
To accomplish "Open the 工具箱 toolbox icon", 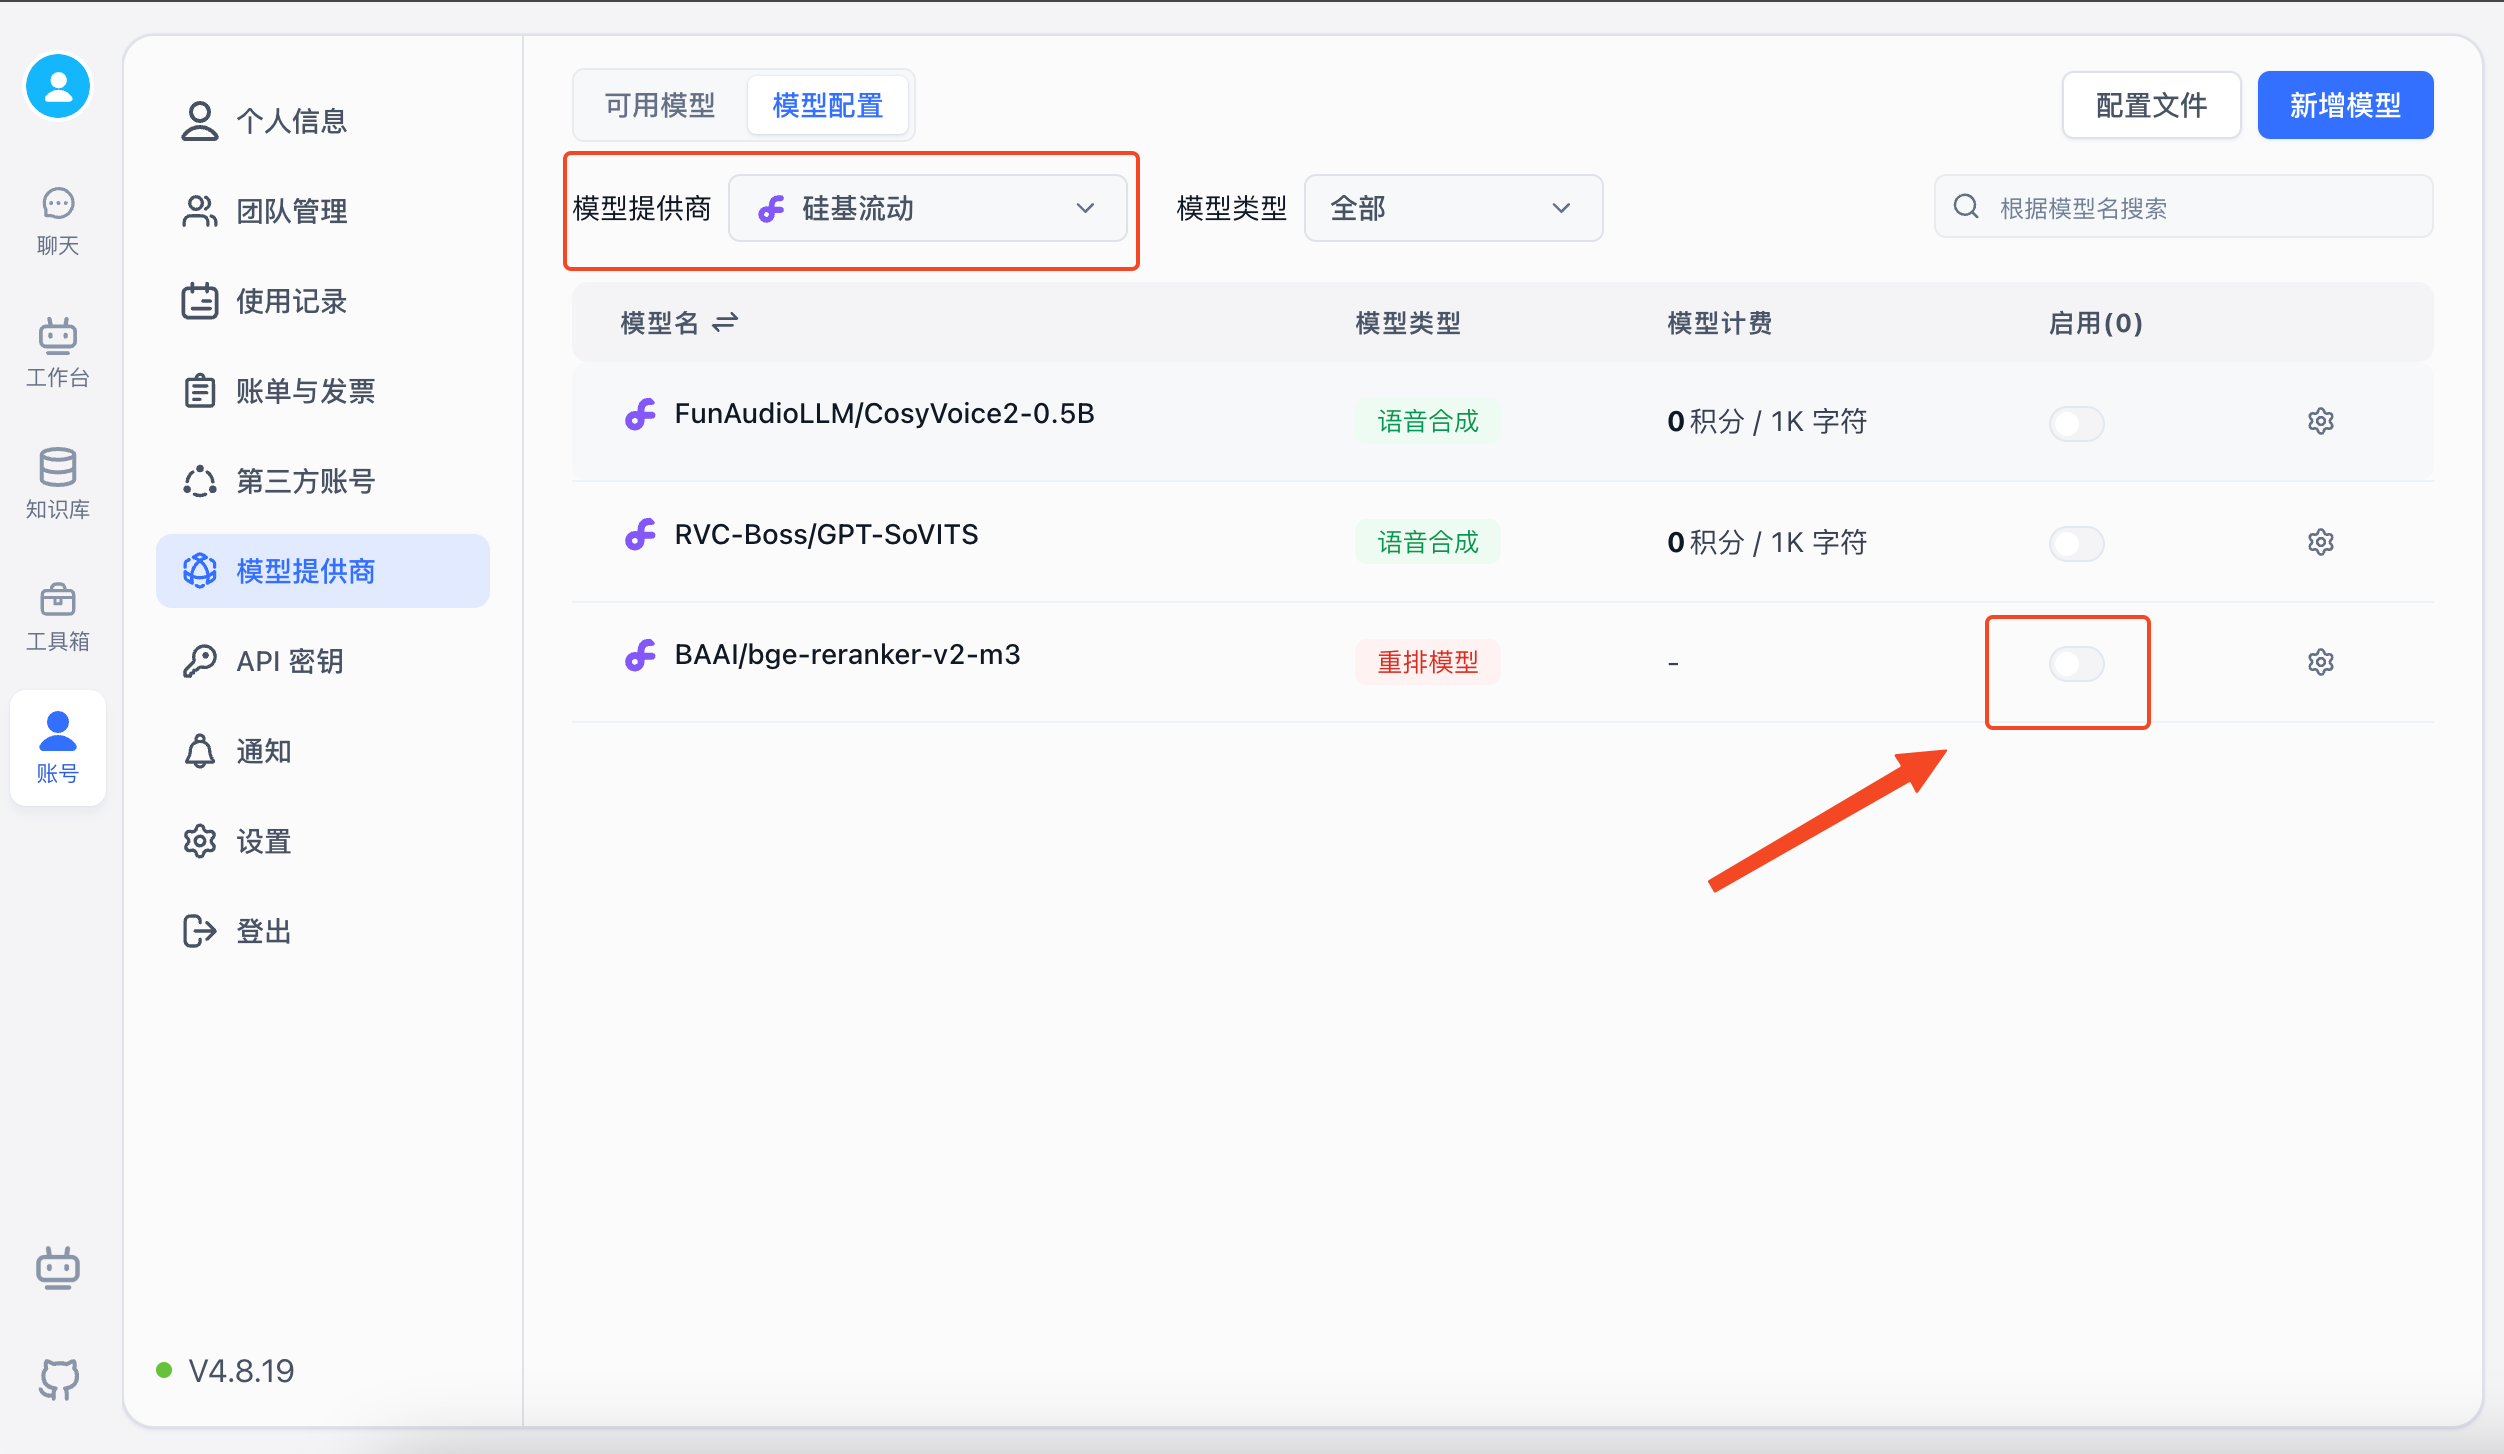I will 58,616.
